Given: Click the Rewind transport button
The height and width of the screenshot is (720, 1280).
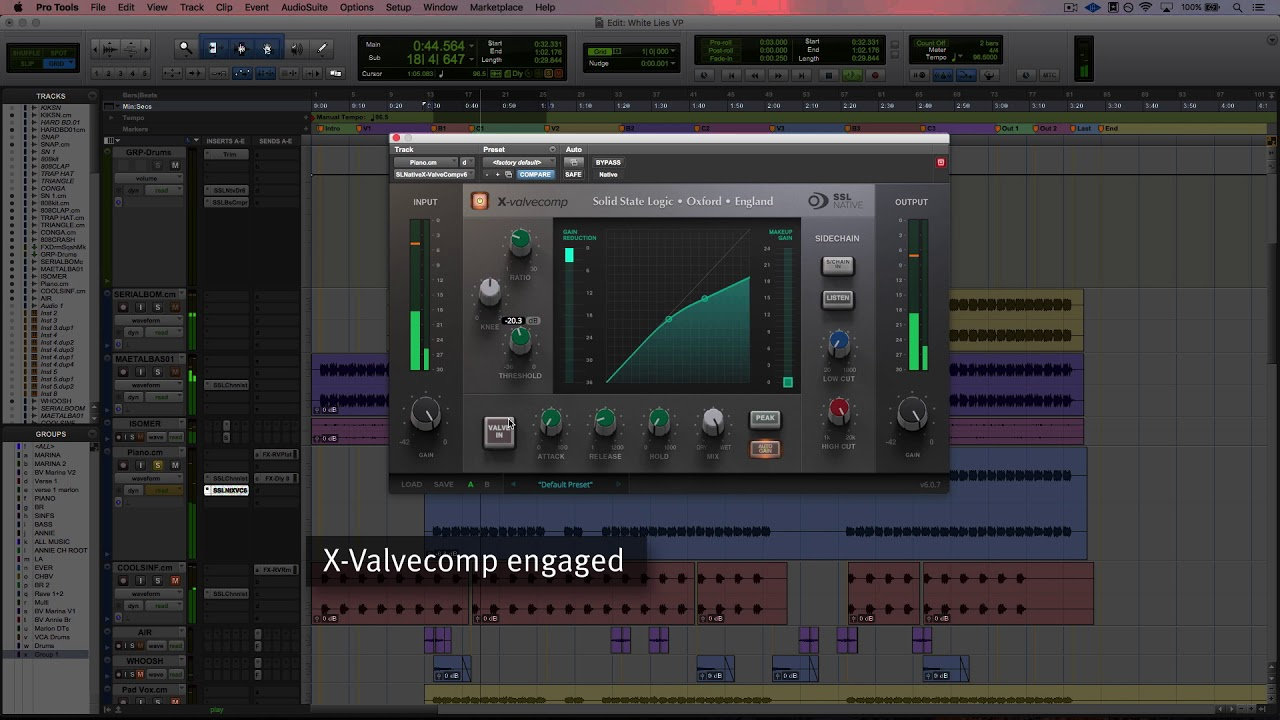Looking at the screenshot, I should click(755, 75).
